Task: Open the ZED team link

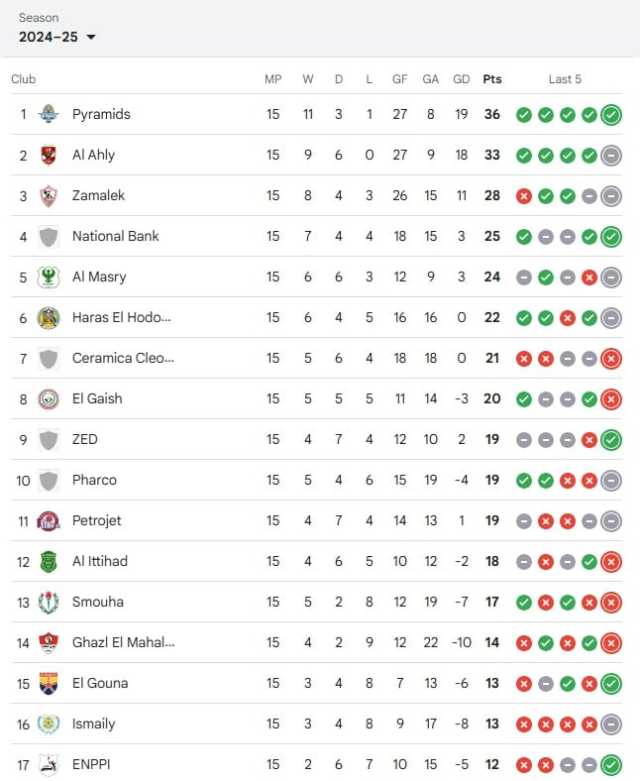Action: click(85, 439)
